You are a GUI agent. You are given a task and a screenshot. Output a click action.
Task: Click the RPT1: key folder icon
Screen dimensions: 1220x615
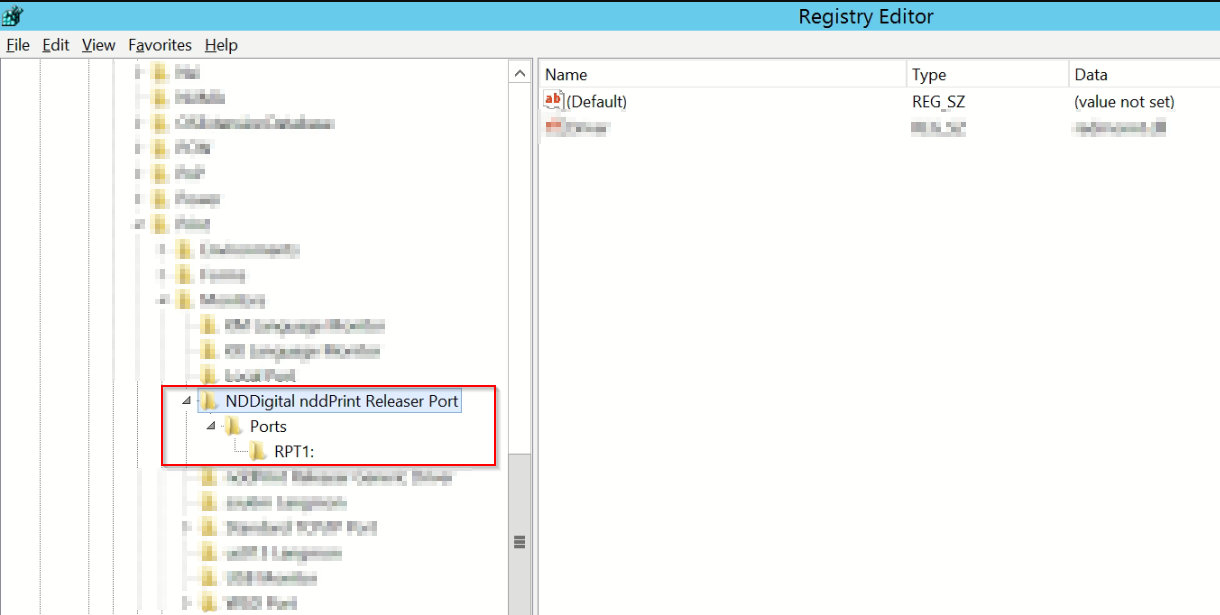point(256,451)
